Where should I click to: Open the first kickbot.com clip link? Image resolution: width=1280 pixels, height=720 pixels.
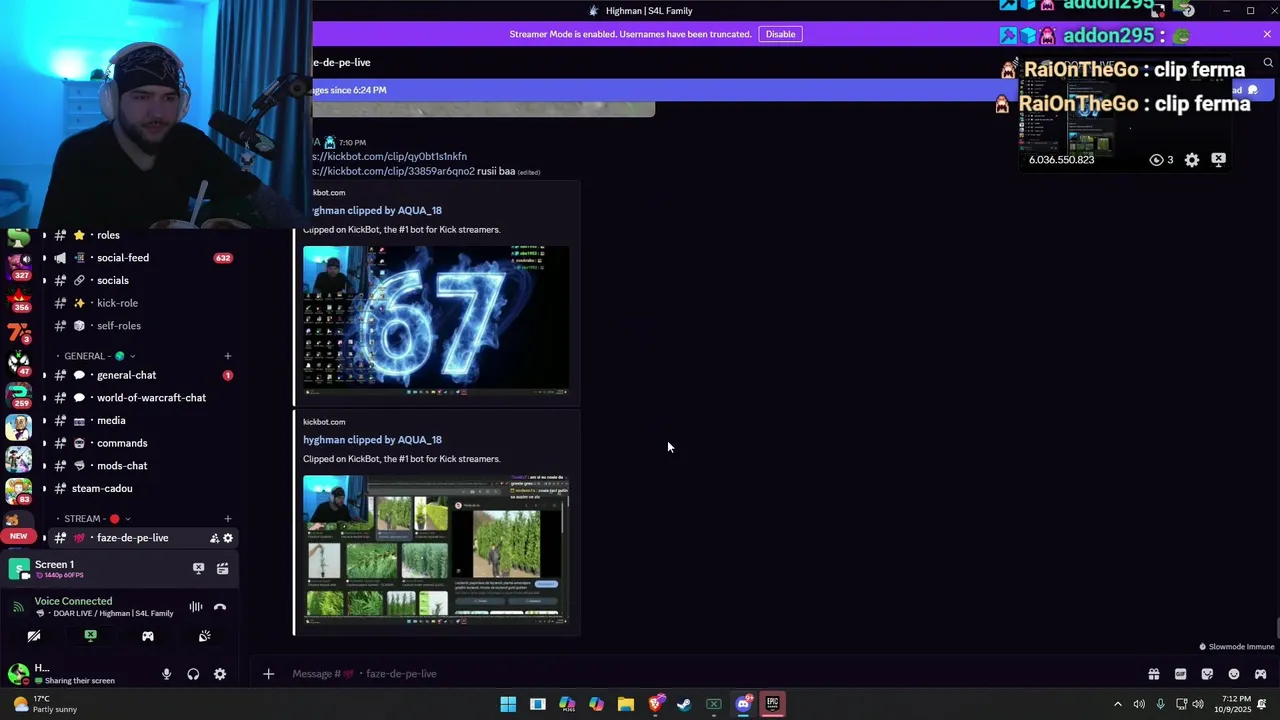390,157
